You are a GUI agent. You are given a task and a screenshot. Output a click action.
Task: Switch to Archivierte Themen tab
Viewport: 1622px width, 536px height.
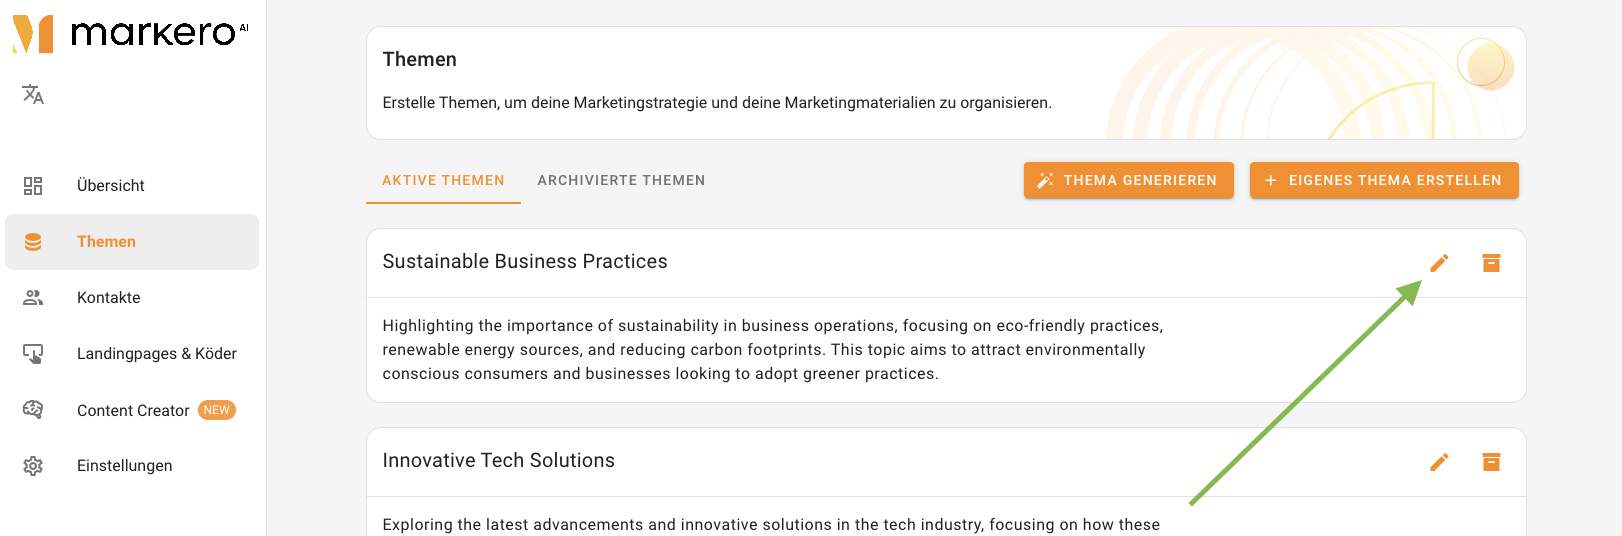coord(621,181)
